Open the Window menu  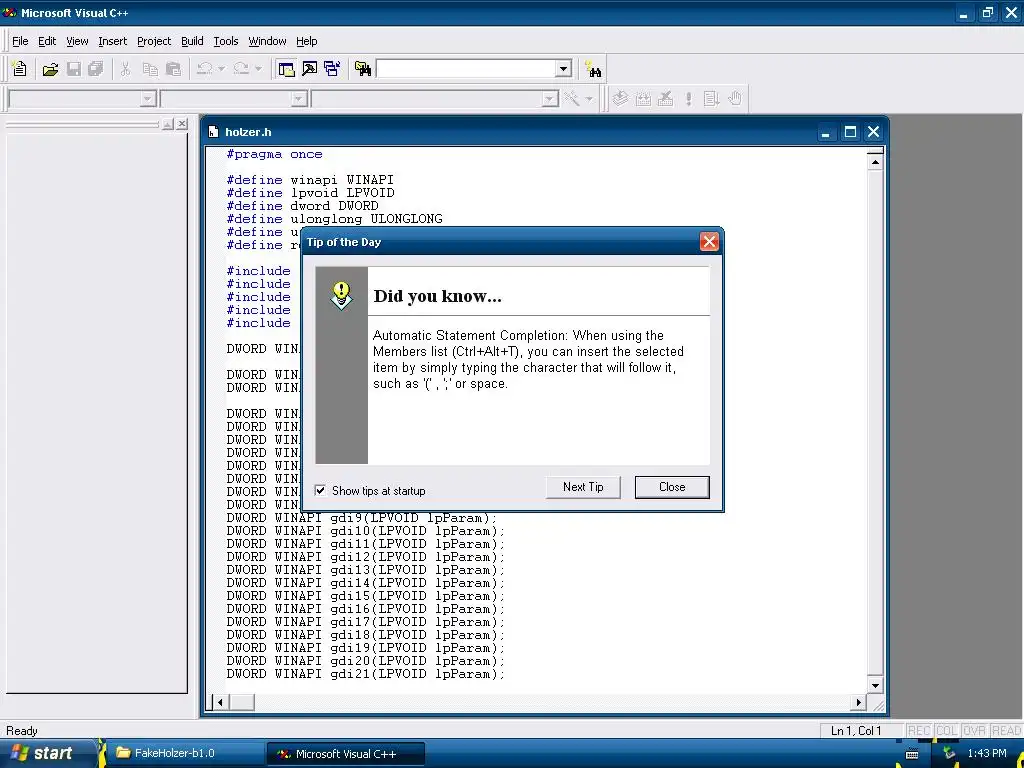[267, 41]
